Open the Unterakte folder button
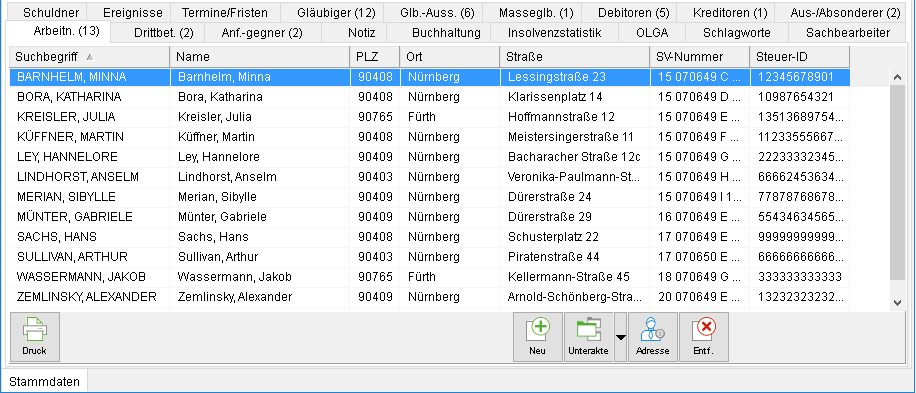This screenshot has width=916, height=393. [589, 337]
